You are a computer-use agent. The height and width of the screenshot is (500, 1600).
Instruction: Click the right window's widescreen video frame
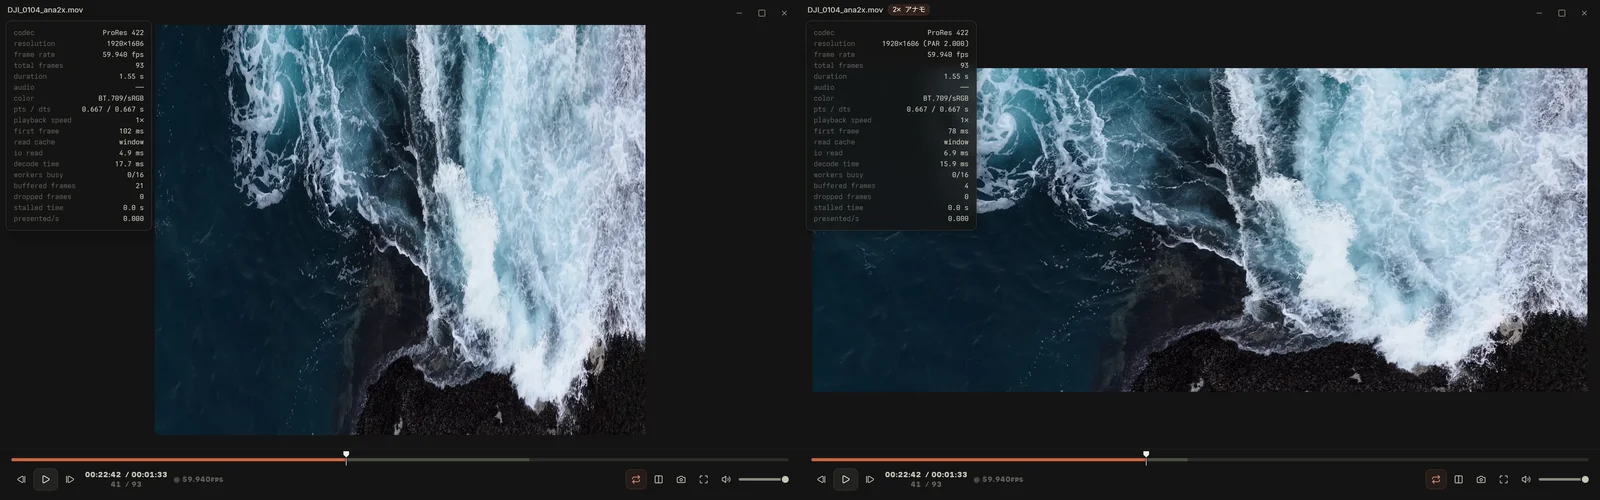[x=1199, y=230]
